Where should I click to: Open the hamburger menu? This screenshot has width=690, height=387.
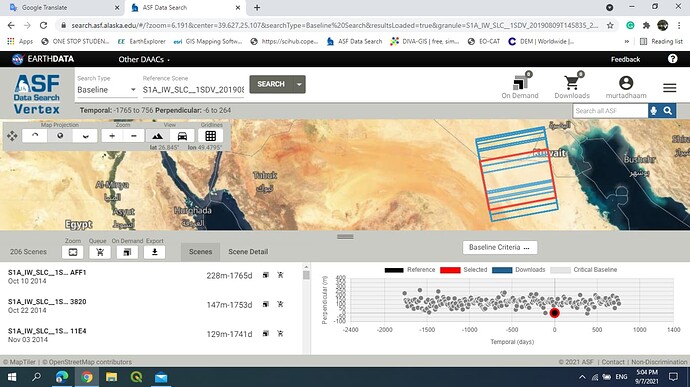(669, 88)
